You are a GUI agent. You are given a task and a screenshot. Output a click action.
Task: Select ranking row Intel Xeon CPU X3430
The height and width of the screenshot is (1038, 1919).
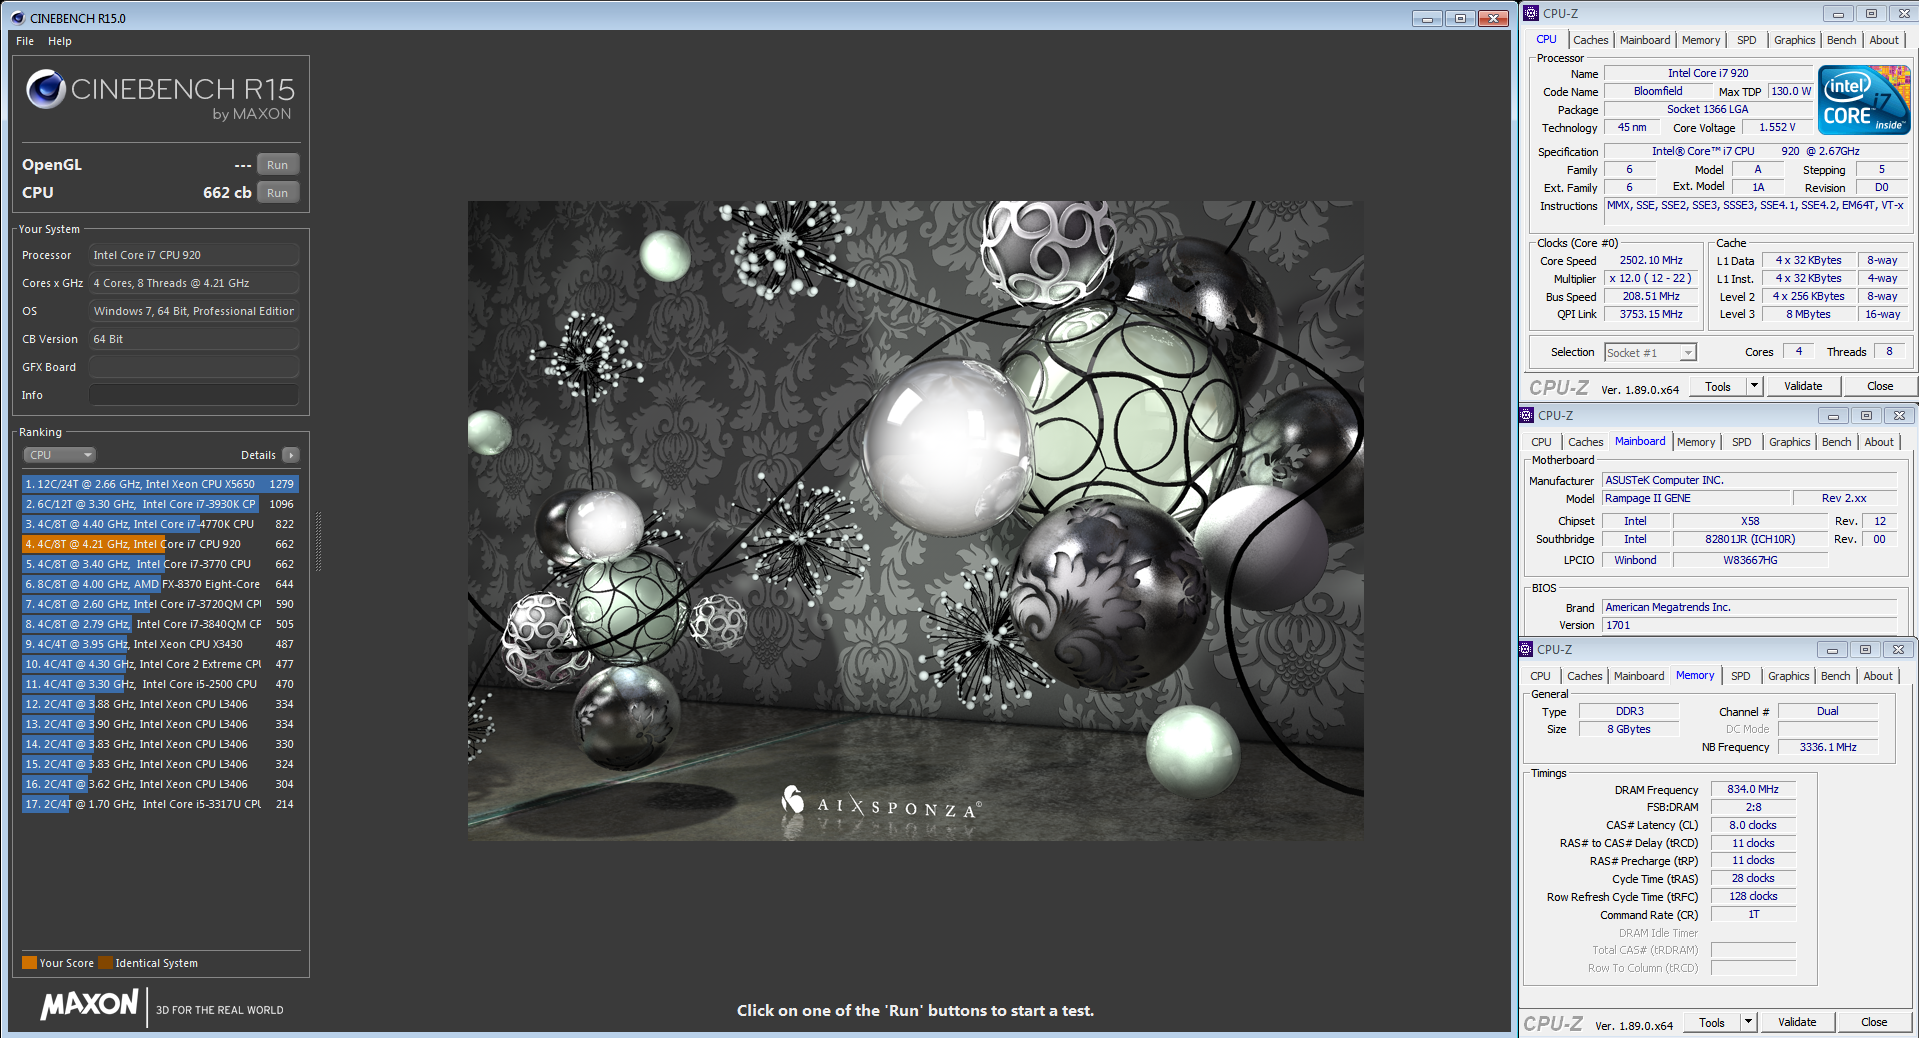[x=160, y=644]
